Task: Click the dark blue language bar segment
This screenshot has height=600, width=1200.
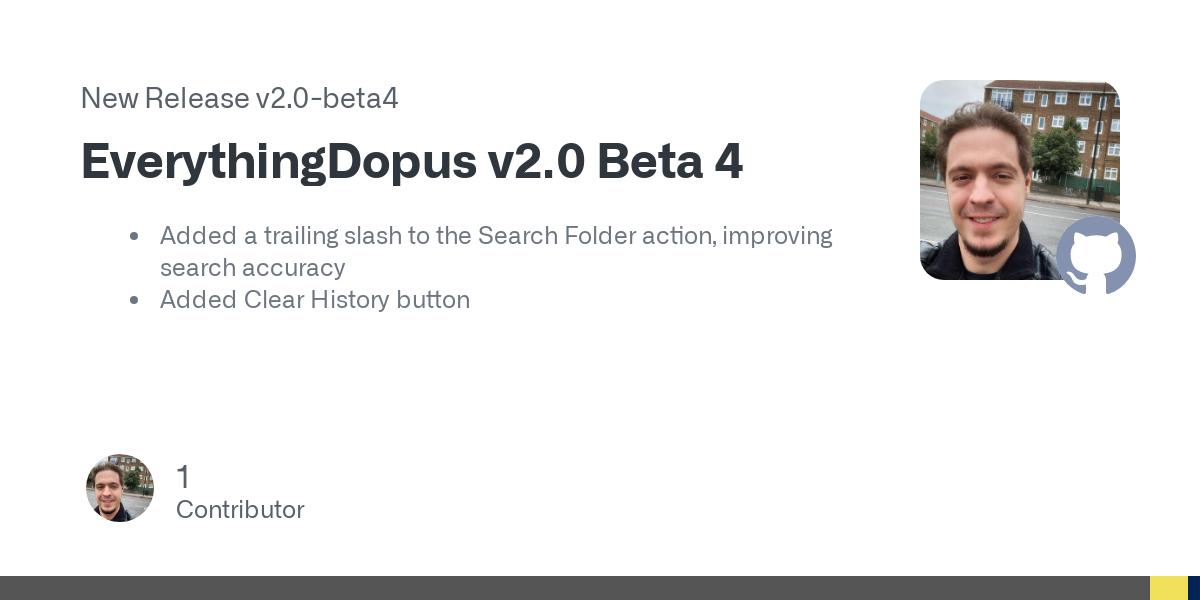Action: pos(1194,588)
